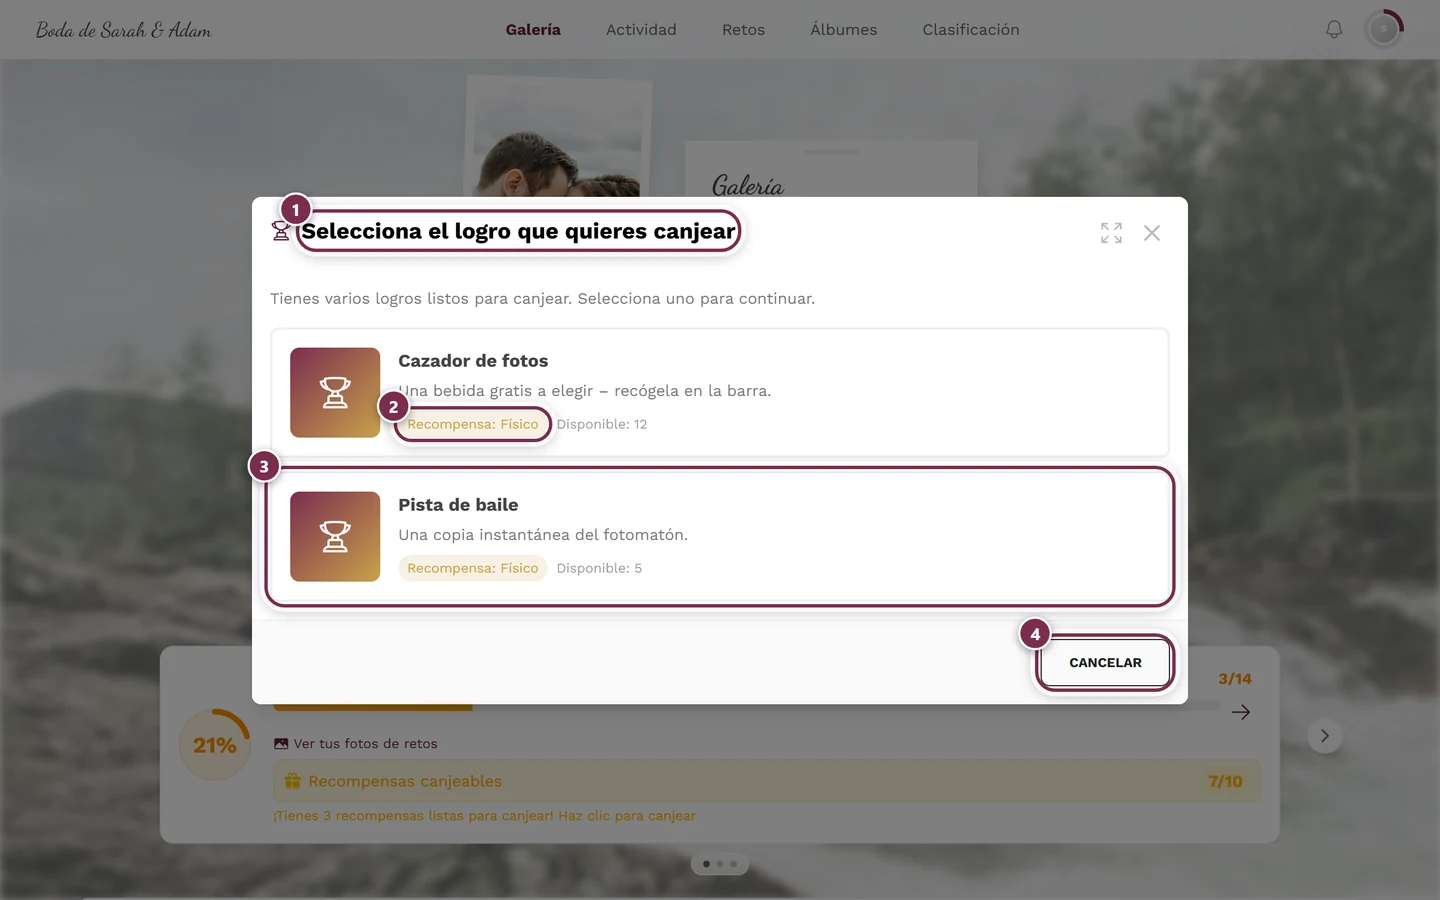Click the Pista de baile trophy icon

tap(335, 537)
